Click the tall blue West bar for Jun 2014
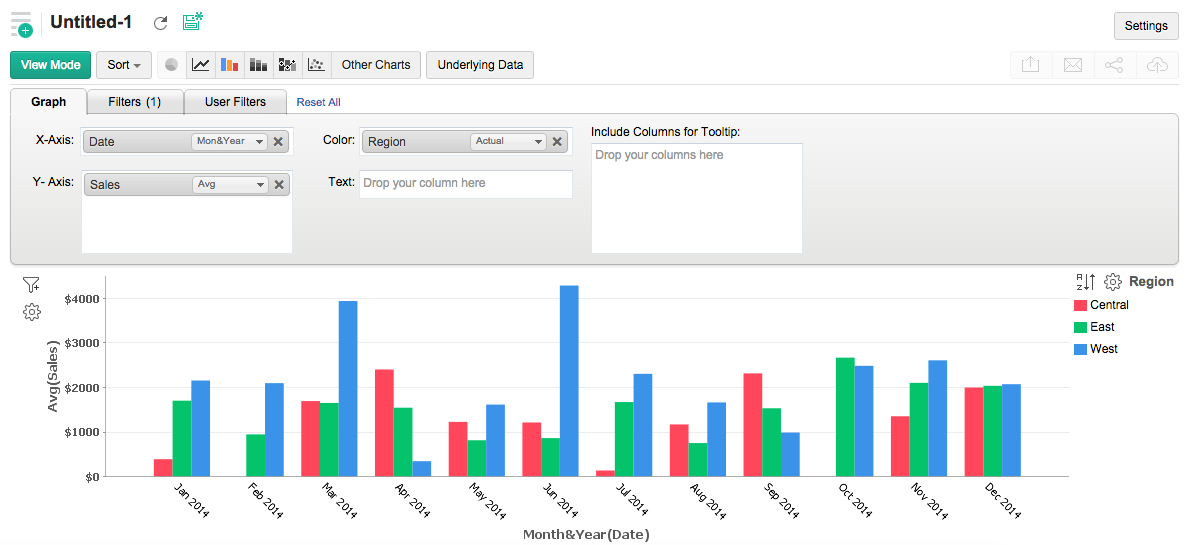Screen dimensions: 1188x545 [569, 381]
